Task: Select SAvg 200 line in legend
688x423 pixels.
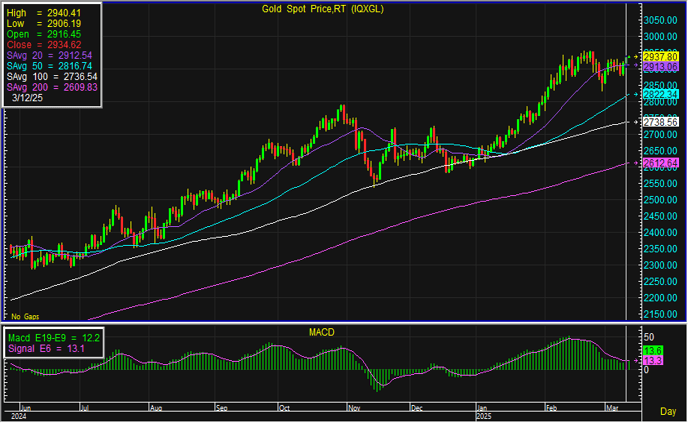Action: coord(52,88)
